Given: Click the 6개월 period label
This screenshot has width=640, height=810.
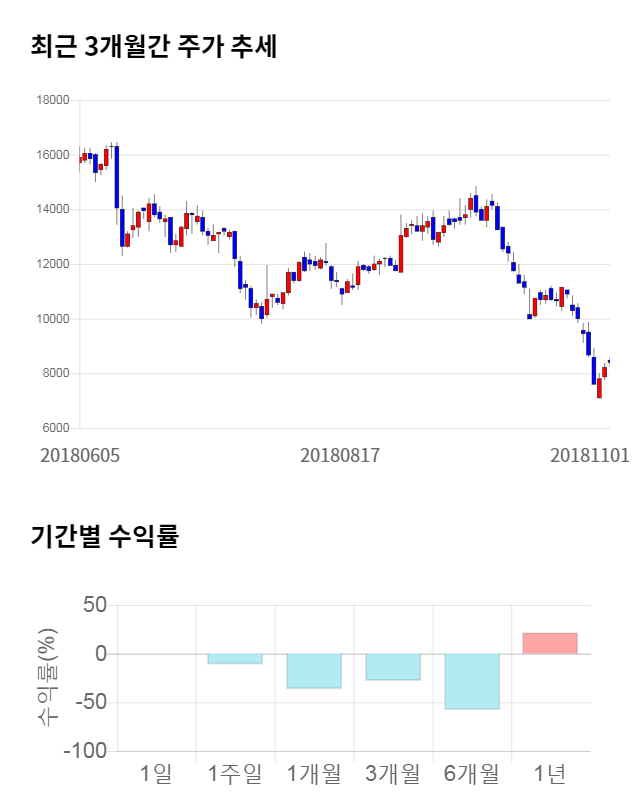Looking at the screenshot, I should coord(472,773).
